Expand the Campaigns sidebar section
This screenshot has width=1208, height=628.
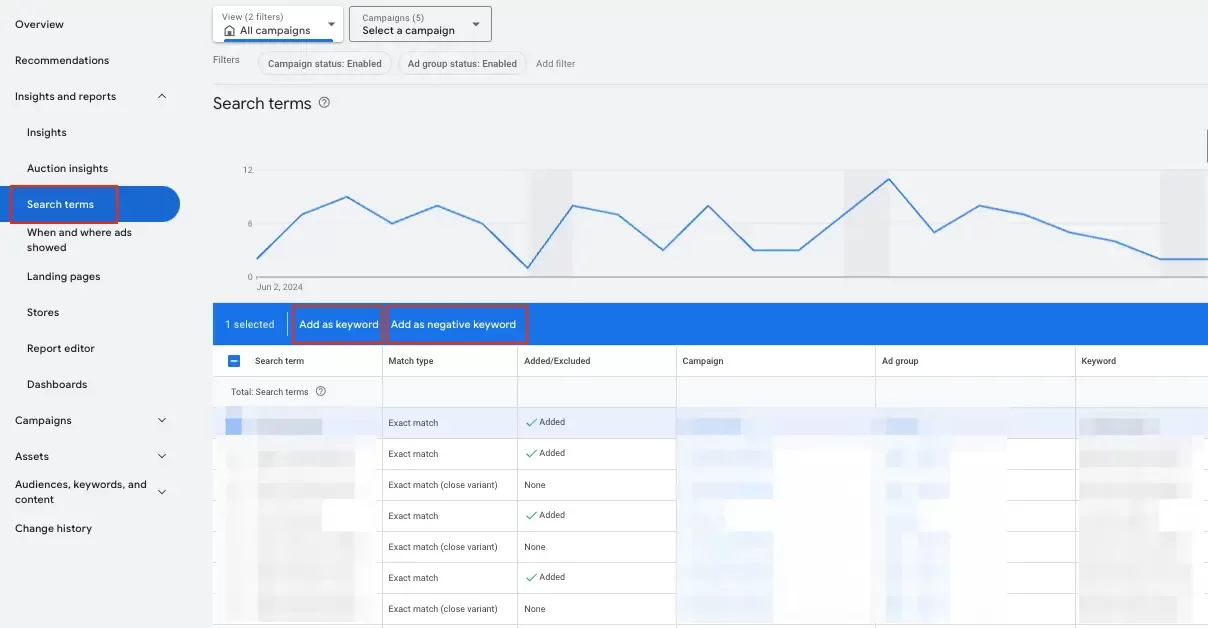click(162, 421)
